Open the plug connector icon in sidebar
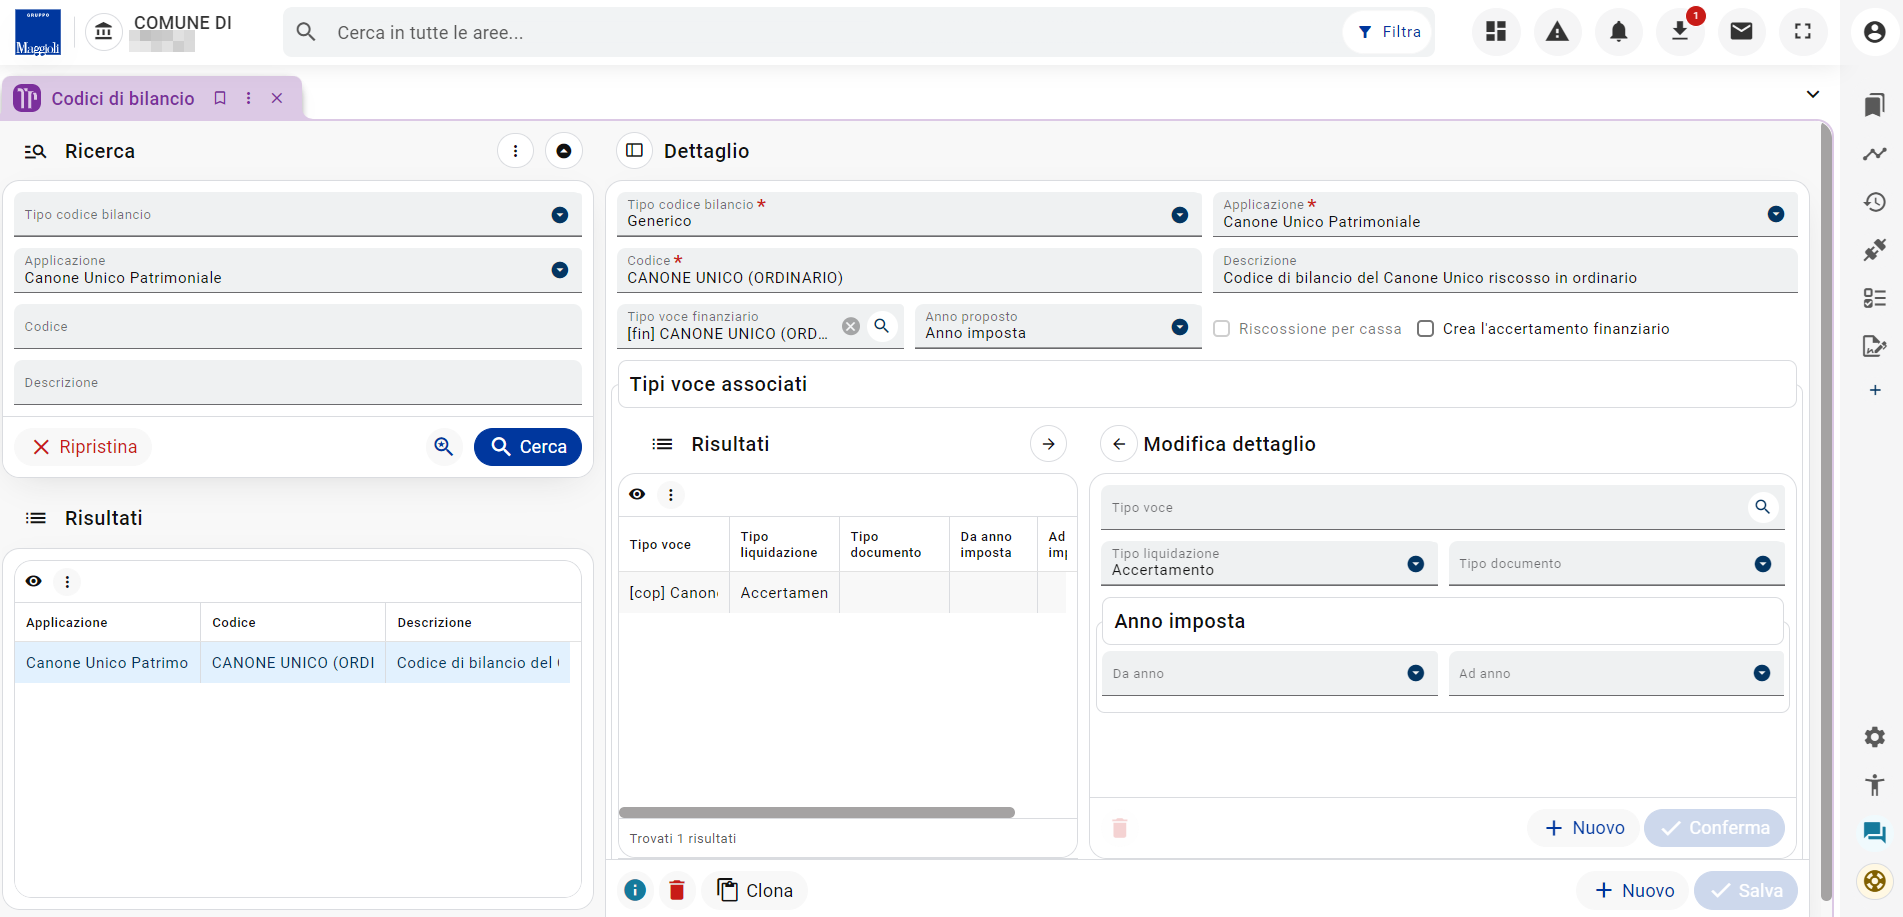This screenshot has height=917, width=1903. pos(1875,250)
